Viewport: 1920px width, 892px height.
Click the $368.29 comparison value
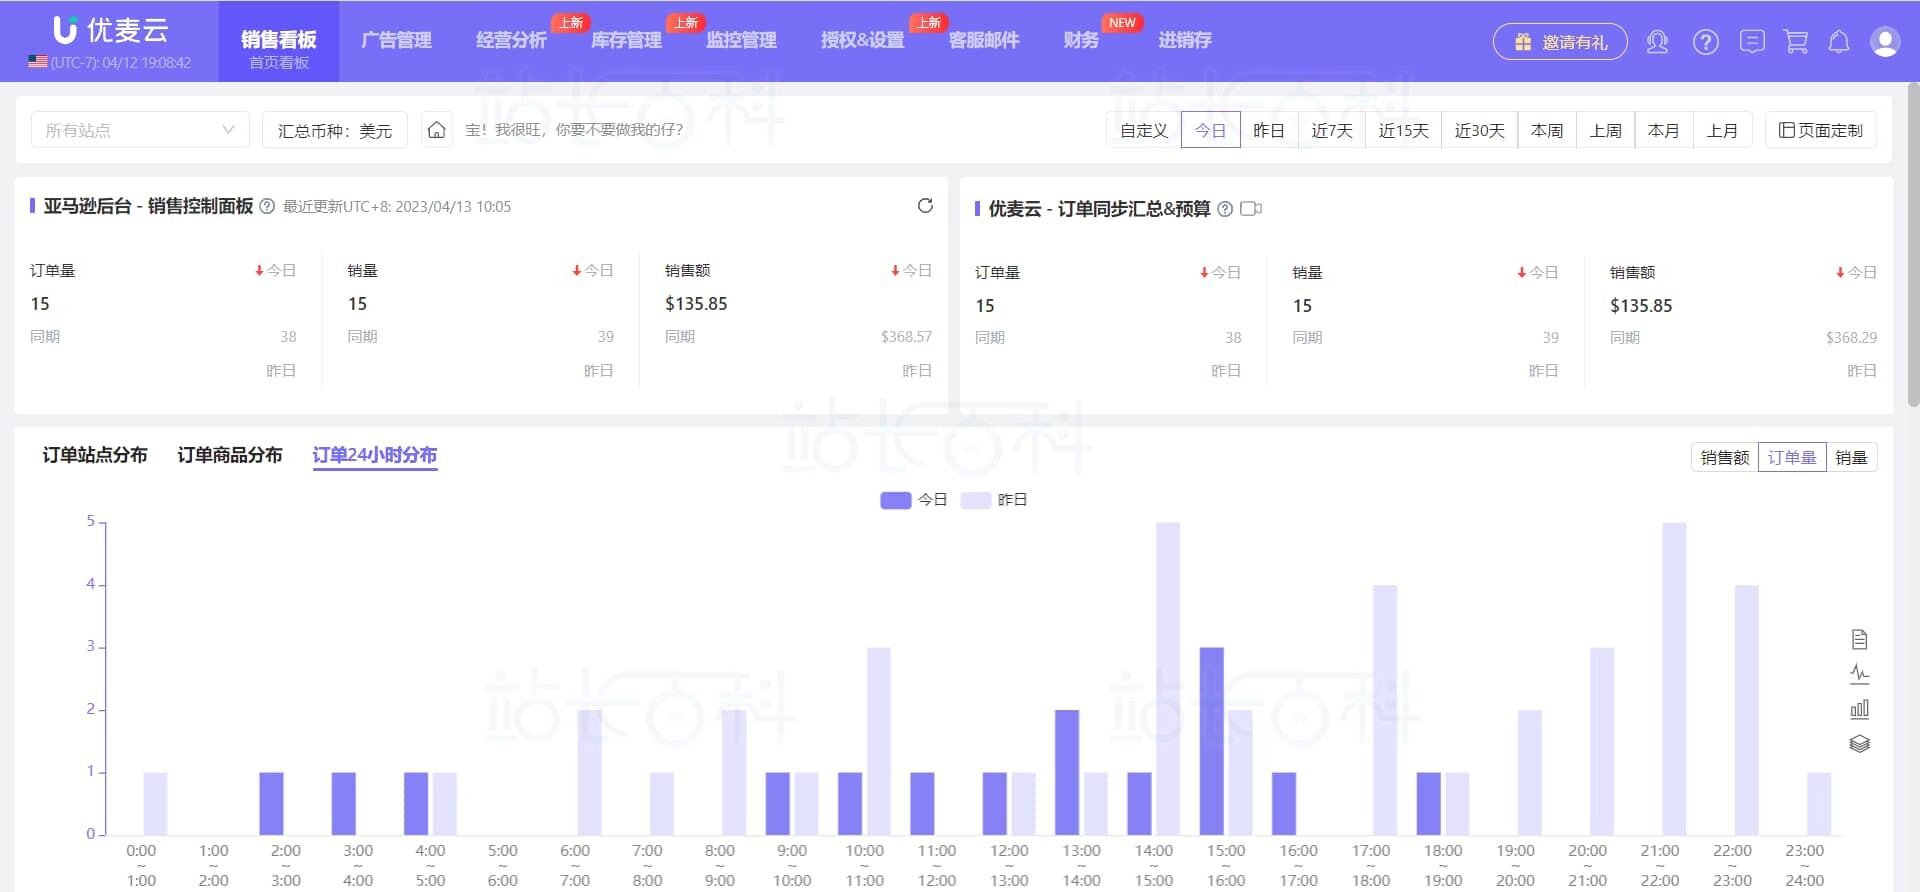[x=1851, y=338]
